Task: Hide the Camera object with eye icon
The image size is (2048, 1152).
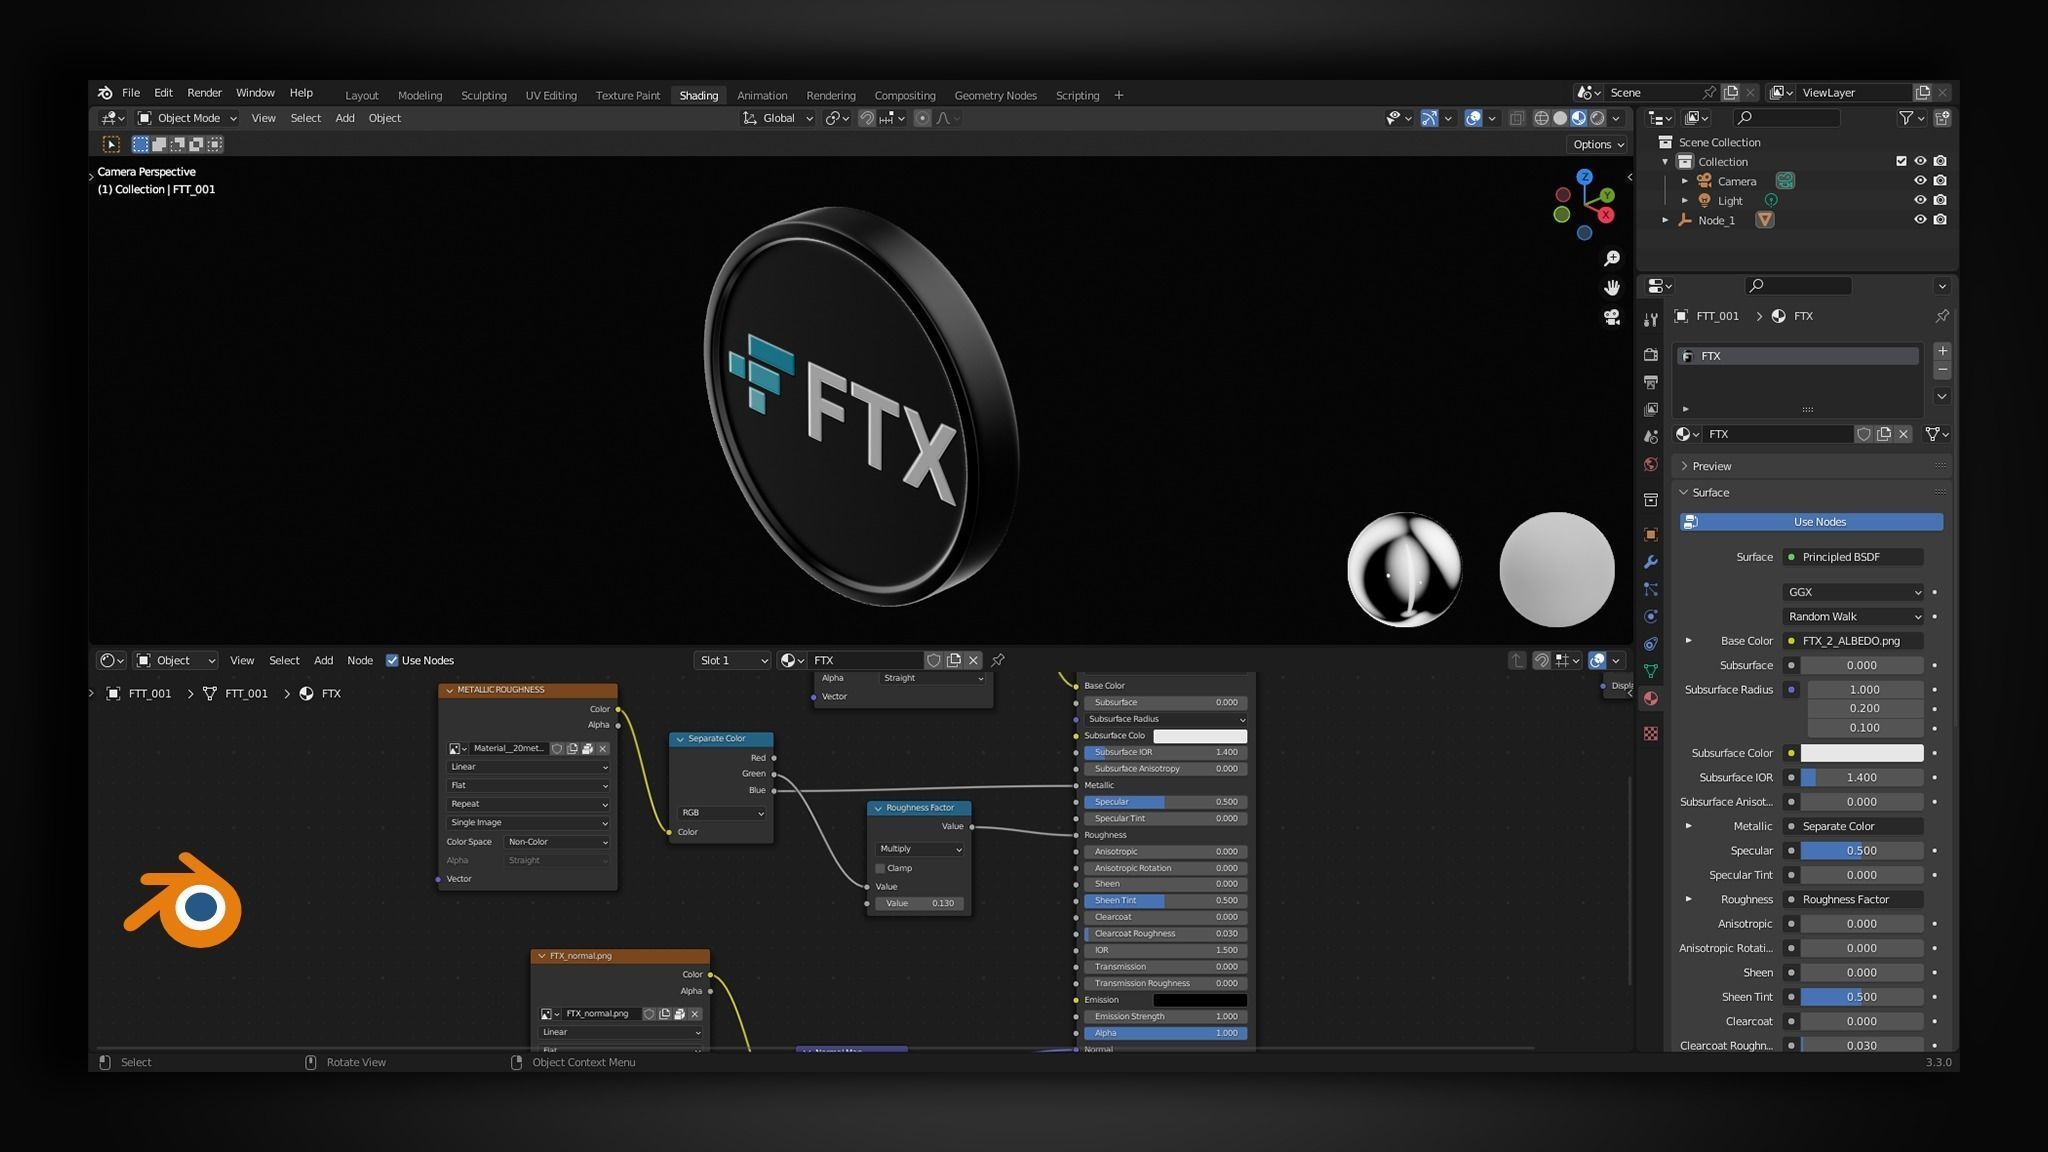Action: [1920, 181]
